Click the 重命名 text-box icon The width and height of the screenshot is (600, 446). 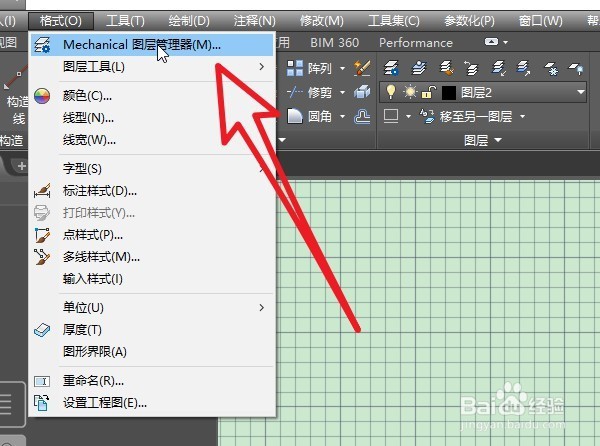[42, 381]
